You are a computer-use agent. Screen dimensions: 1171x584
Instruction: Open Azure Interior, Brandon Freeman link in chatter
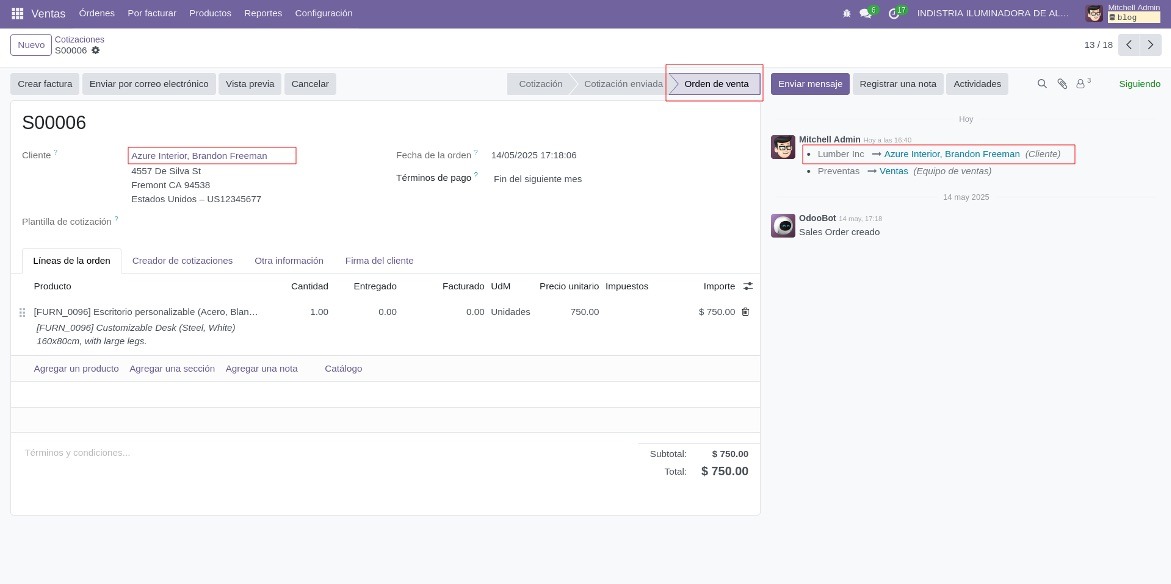951,154
